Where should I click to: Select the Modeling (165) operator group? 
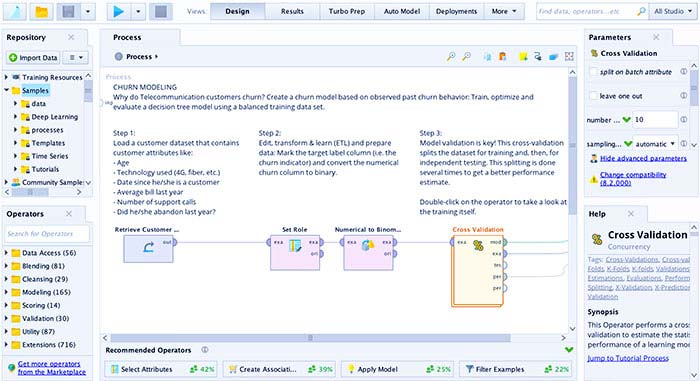[46, 292]
